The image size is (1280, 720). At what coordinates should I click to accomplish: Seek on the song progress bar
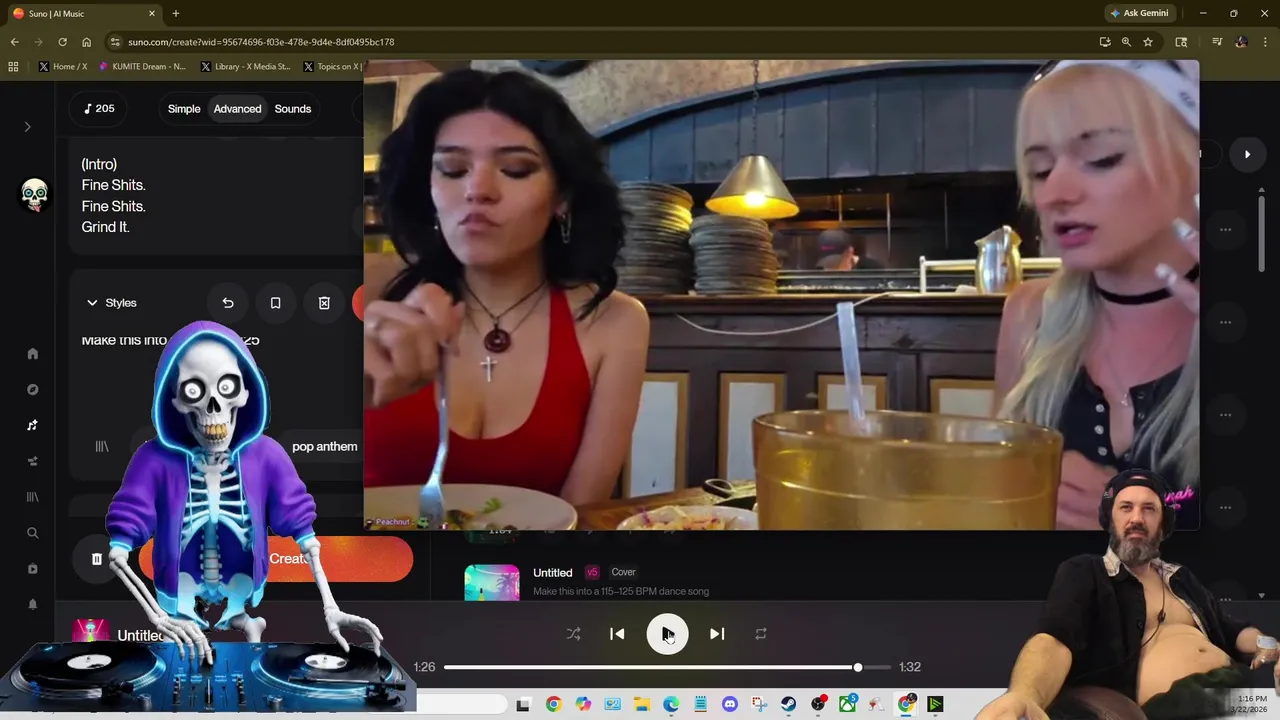click(667, 667)
